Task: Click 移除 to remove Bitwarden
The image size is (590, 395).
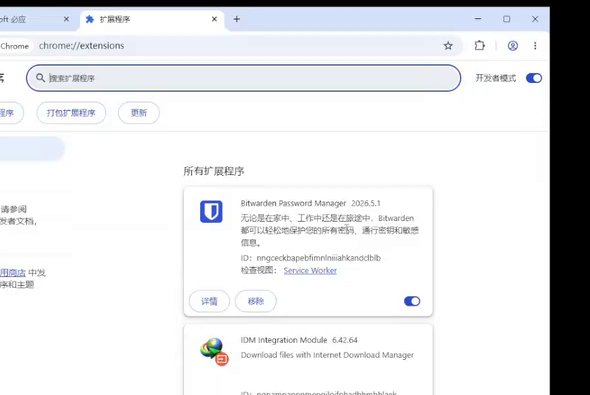Action: pos(256,301)
